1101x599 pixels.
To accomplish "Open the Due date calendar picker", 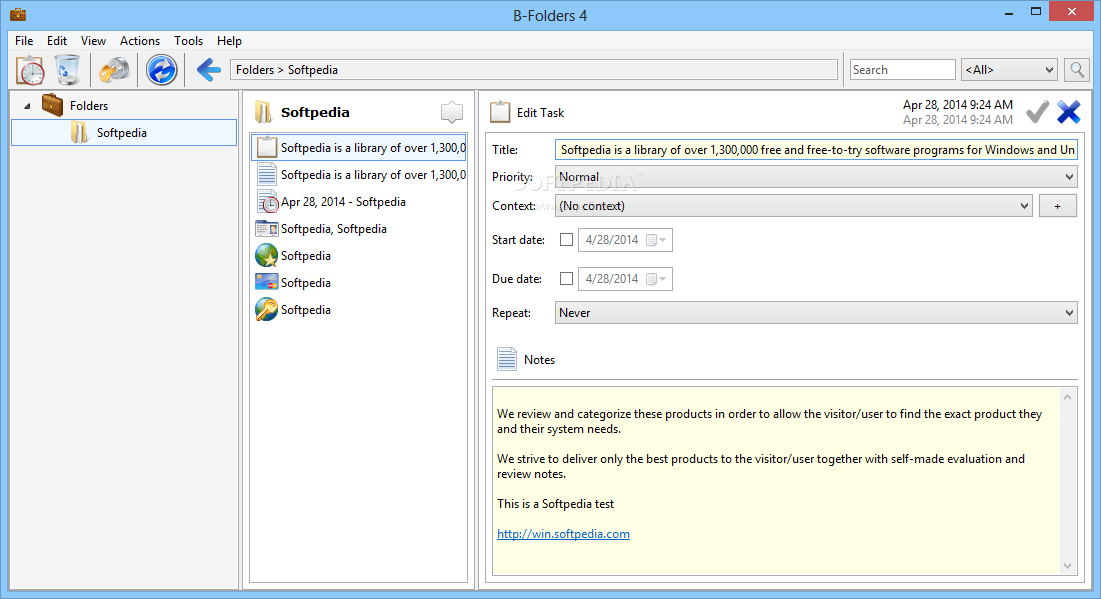I will click(657, 279).
